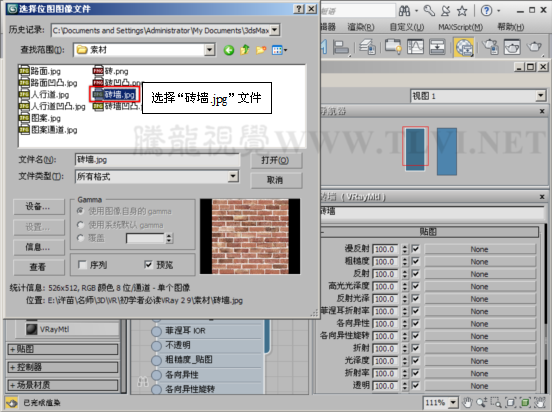Click the highlighted Material Editor icon
Image resolution: width=552 pixels, height=412 pixels.
point(464,48)
